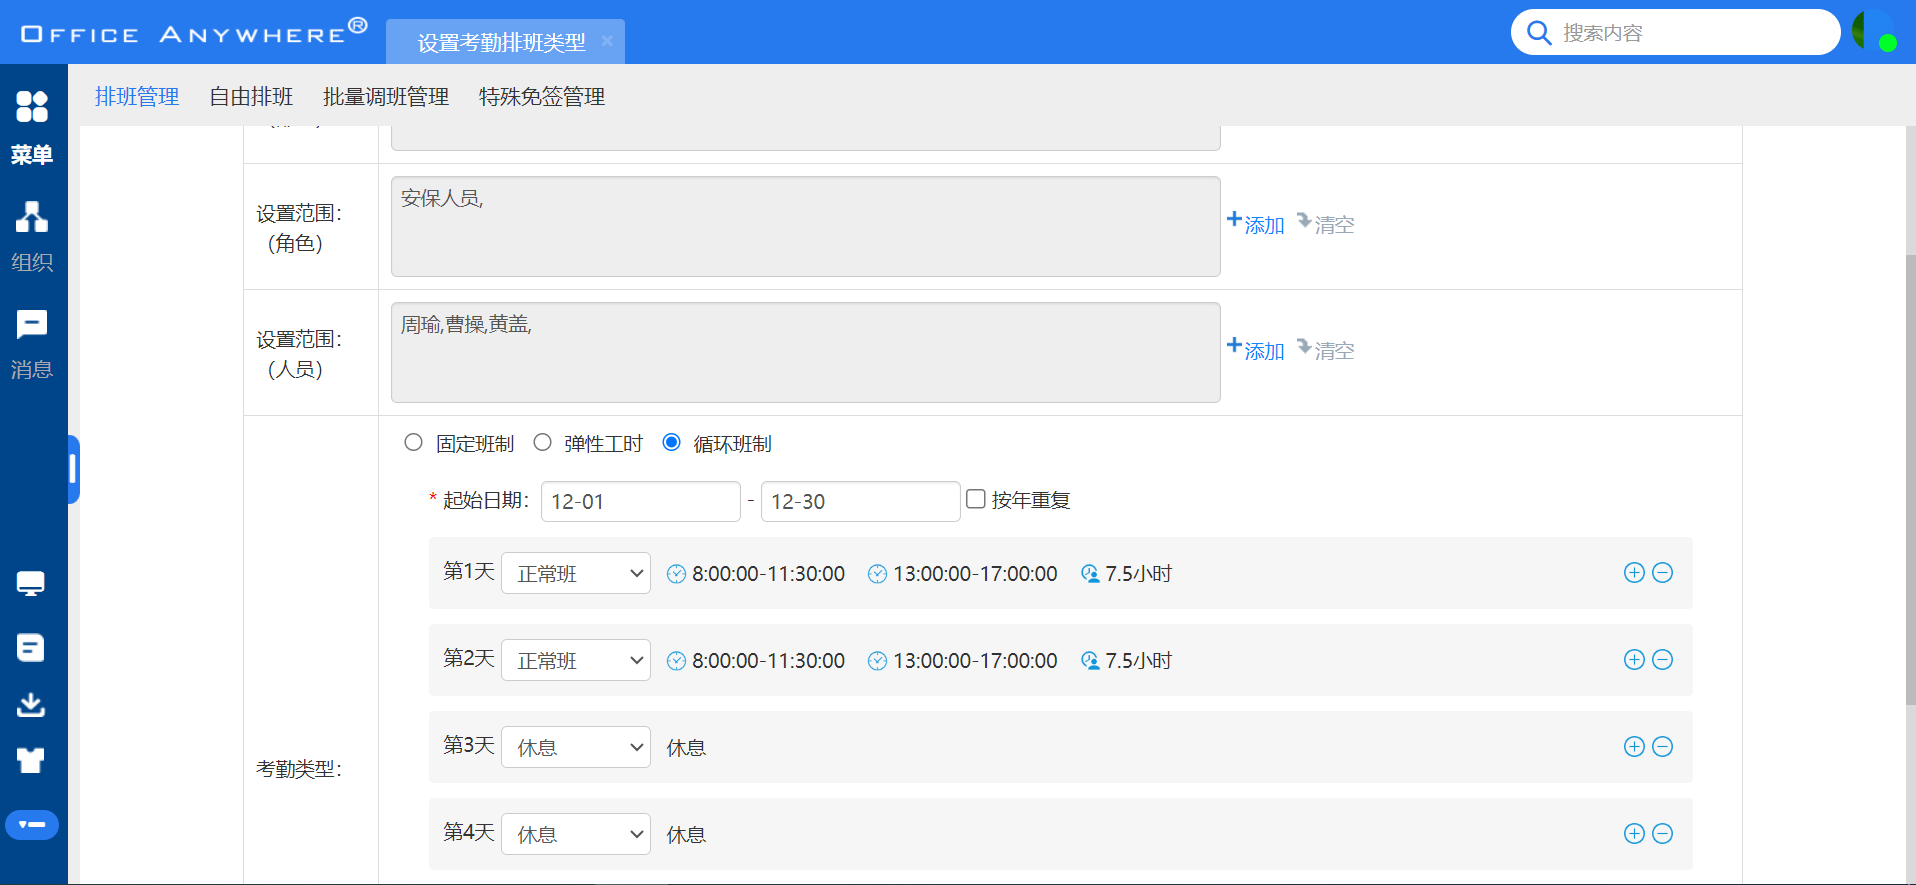Select the 弹性工时 radio button
Viewport: 1916px width, 885px height.
click(x=542, y=442)
